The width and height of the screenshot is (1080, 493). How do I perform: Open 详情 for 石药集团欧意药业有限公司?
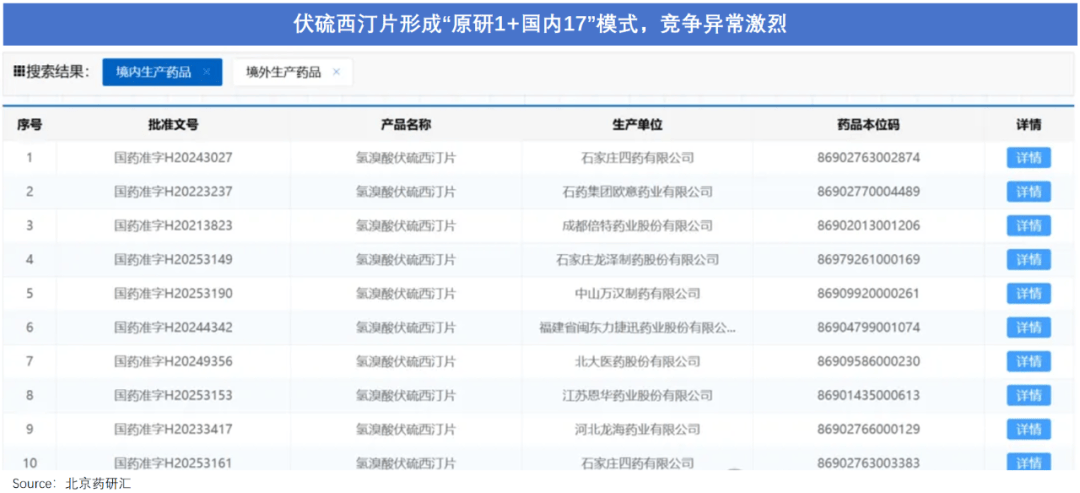click(x=1028, y=191)
